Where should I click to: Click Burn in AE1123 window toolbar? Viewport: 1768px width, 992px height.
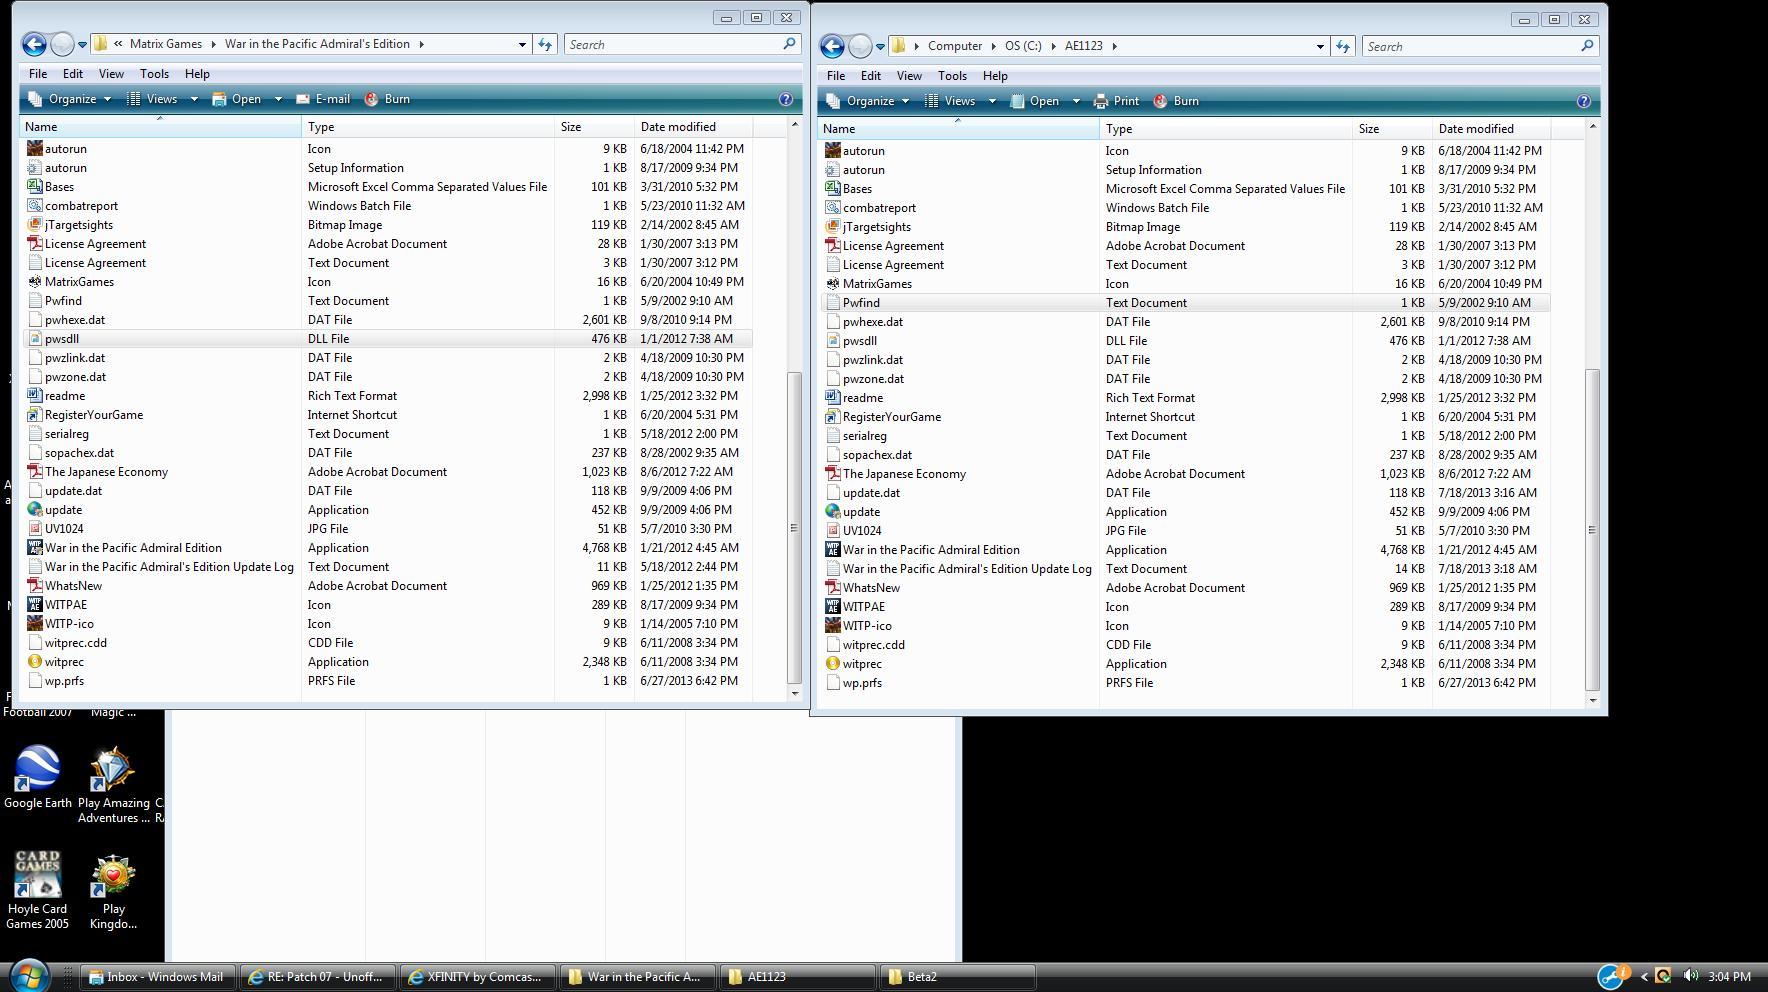point(1176,101)
